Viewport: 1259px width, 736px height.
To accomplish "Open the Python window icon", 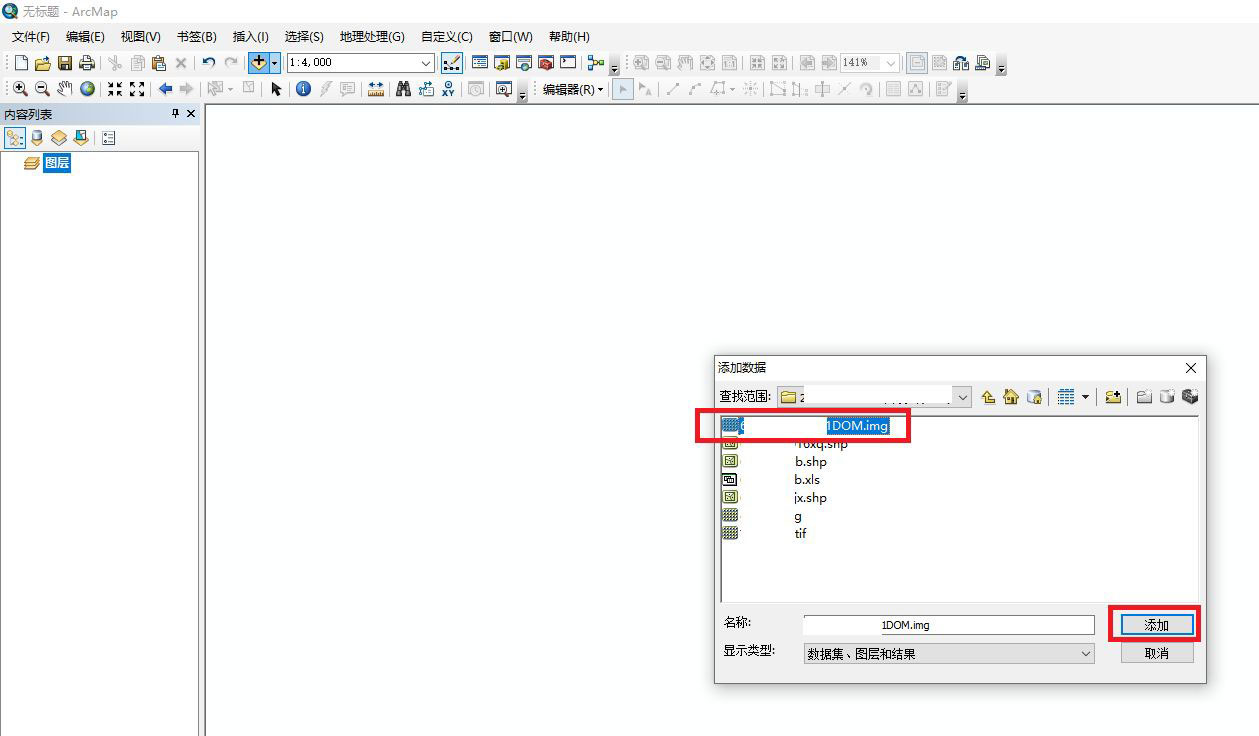I will pyautogui.click(x=568, y=63).
